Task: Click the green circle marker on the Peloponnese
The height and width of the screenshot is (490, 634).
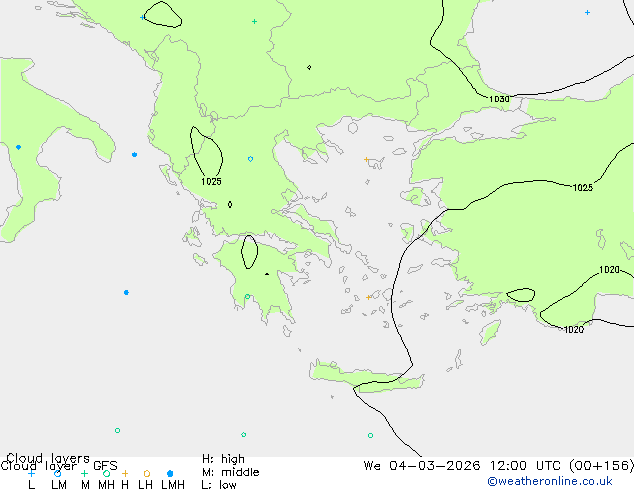Action: pyautogui.click(x=247, y=297)
